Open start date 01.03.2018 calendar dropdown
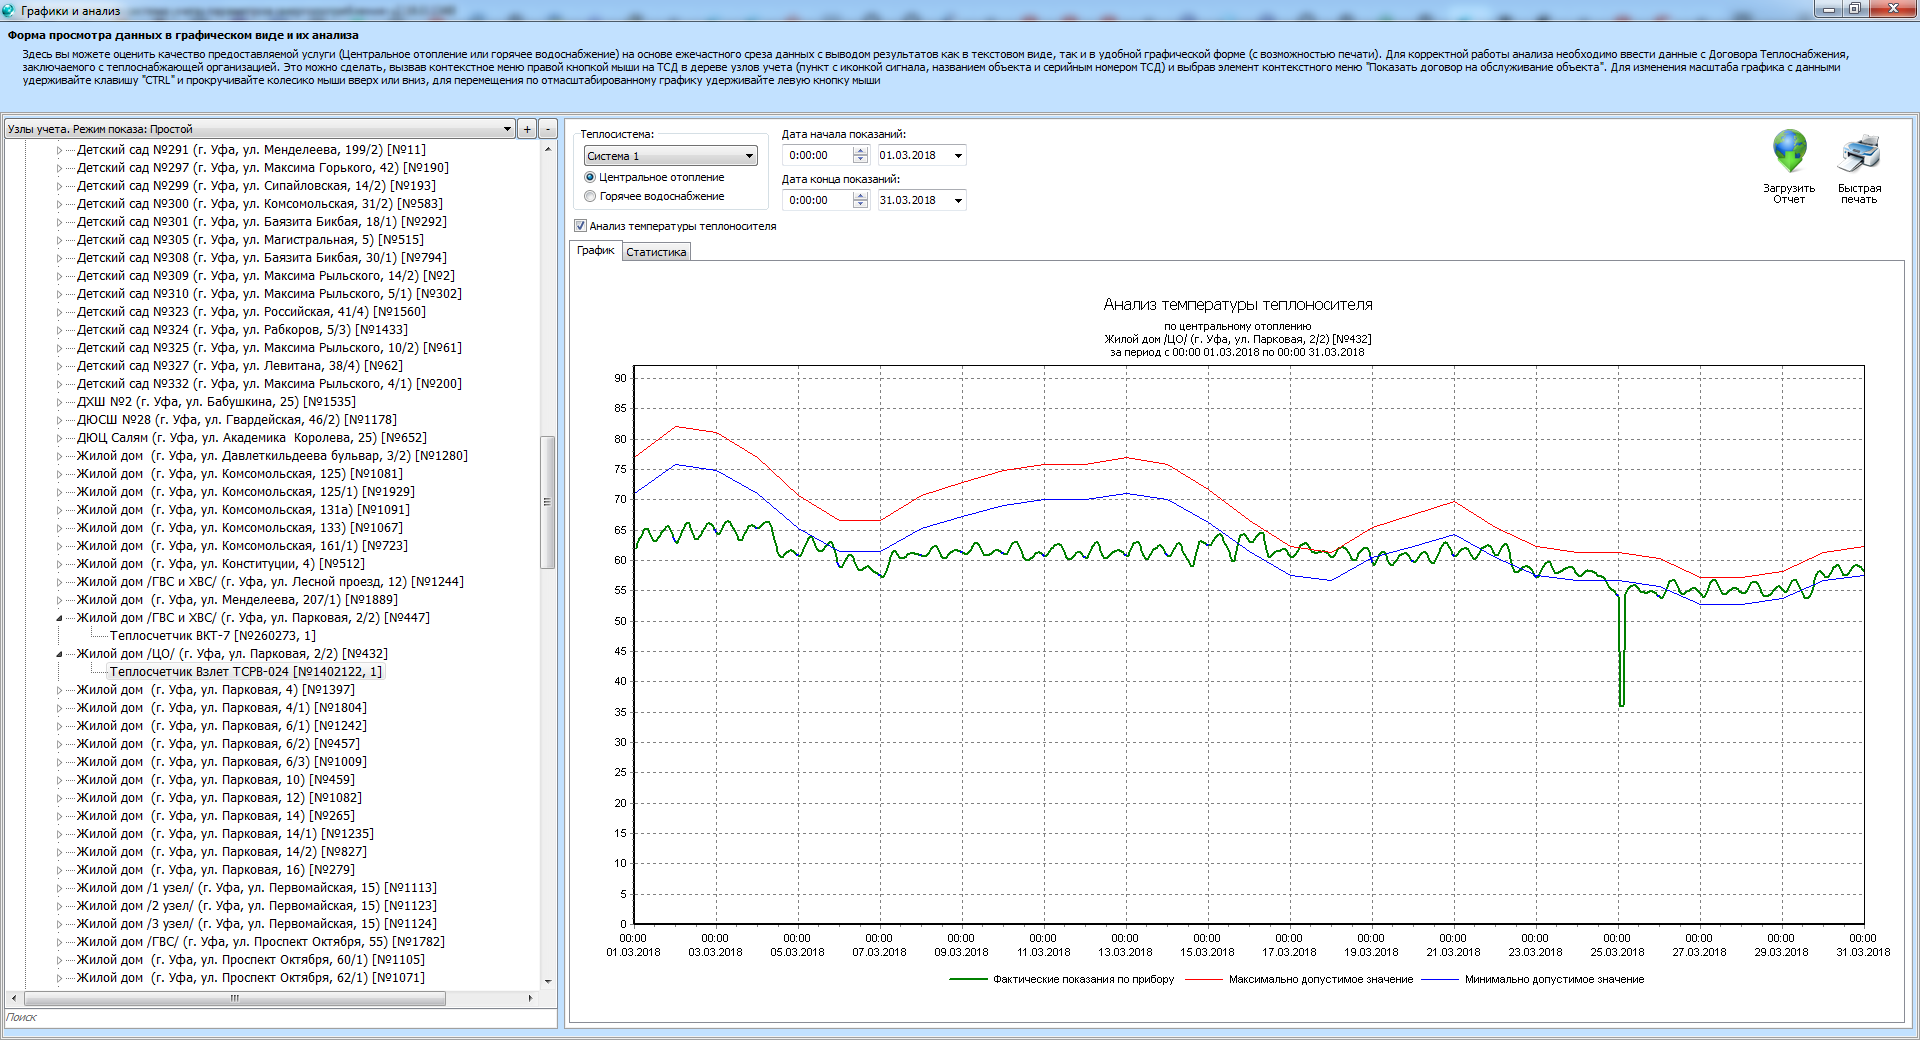The width and height of the screenshot is (1920, 1040). pos(958,155)
